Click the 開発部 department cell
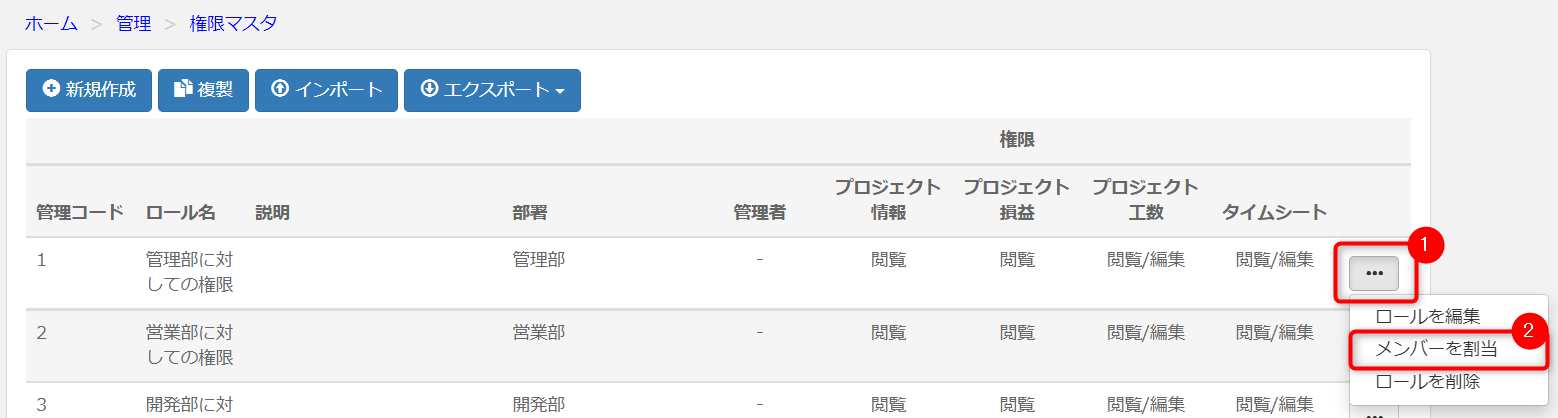This screenshot has width=1558, height=418. coord(539,404)
